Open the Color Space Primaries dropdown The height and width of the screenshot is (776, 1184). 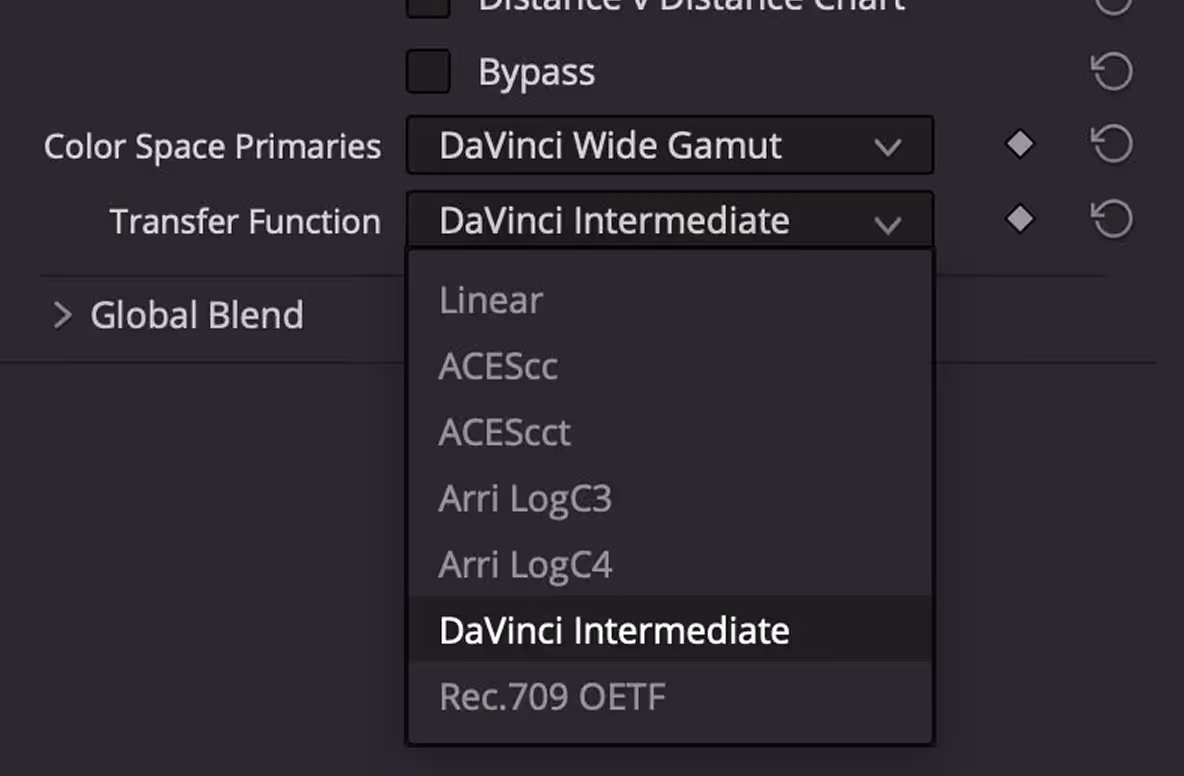(x=669, y=146)
